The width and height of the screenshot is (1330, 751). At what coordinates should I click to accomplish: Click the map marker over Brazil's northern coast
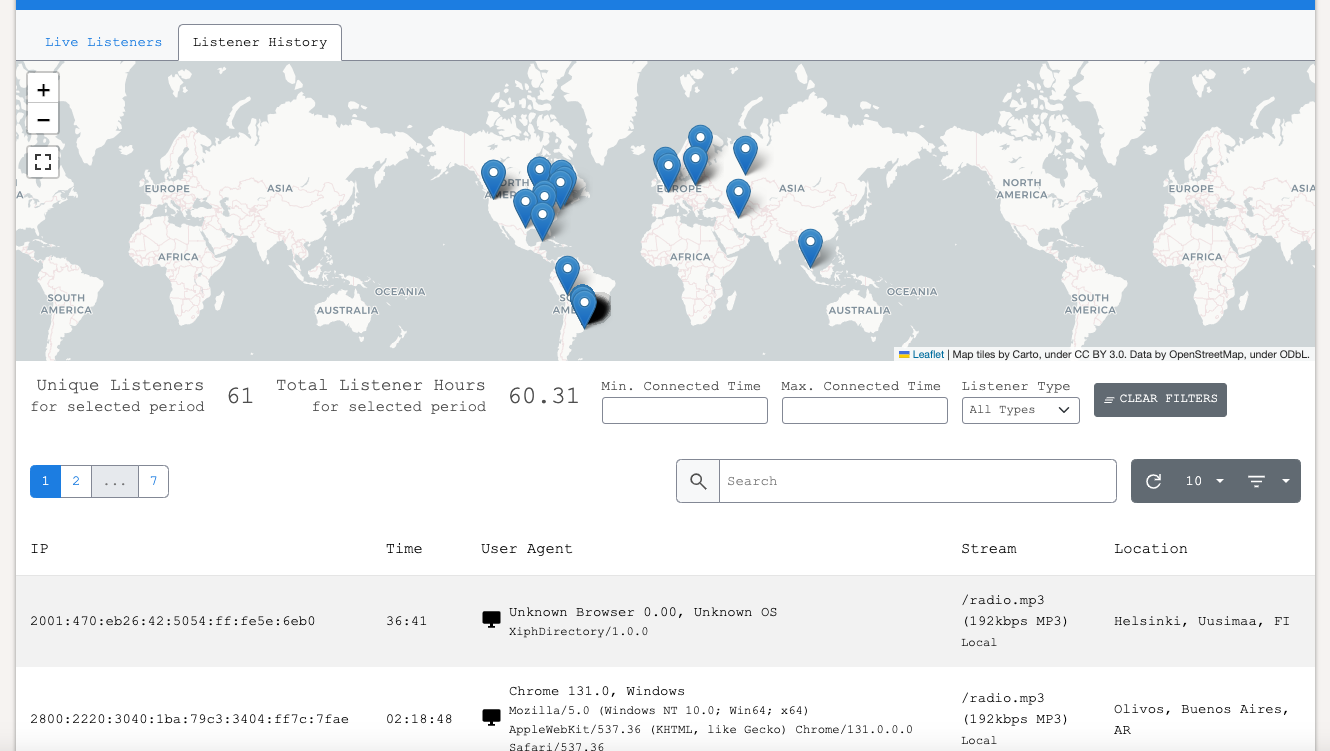point(567,275)
